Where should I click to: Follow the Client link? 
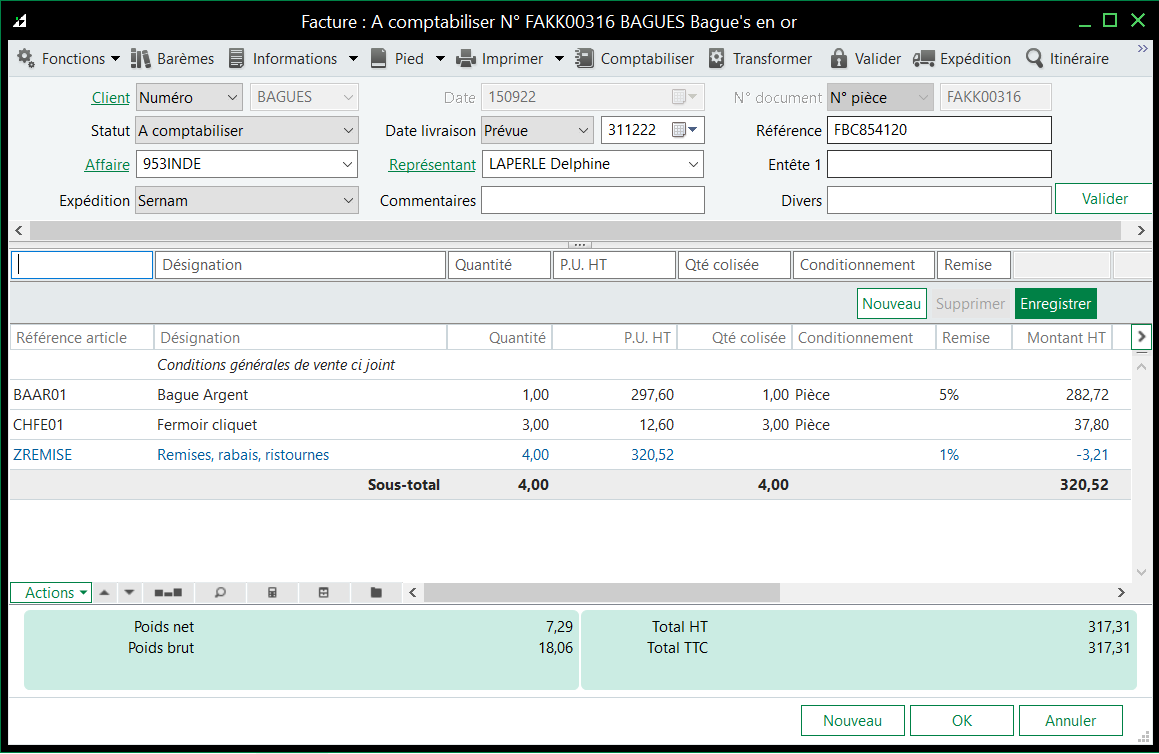tap(111, 98)
